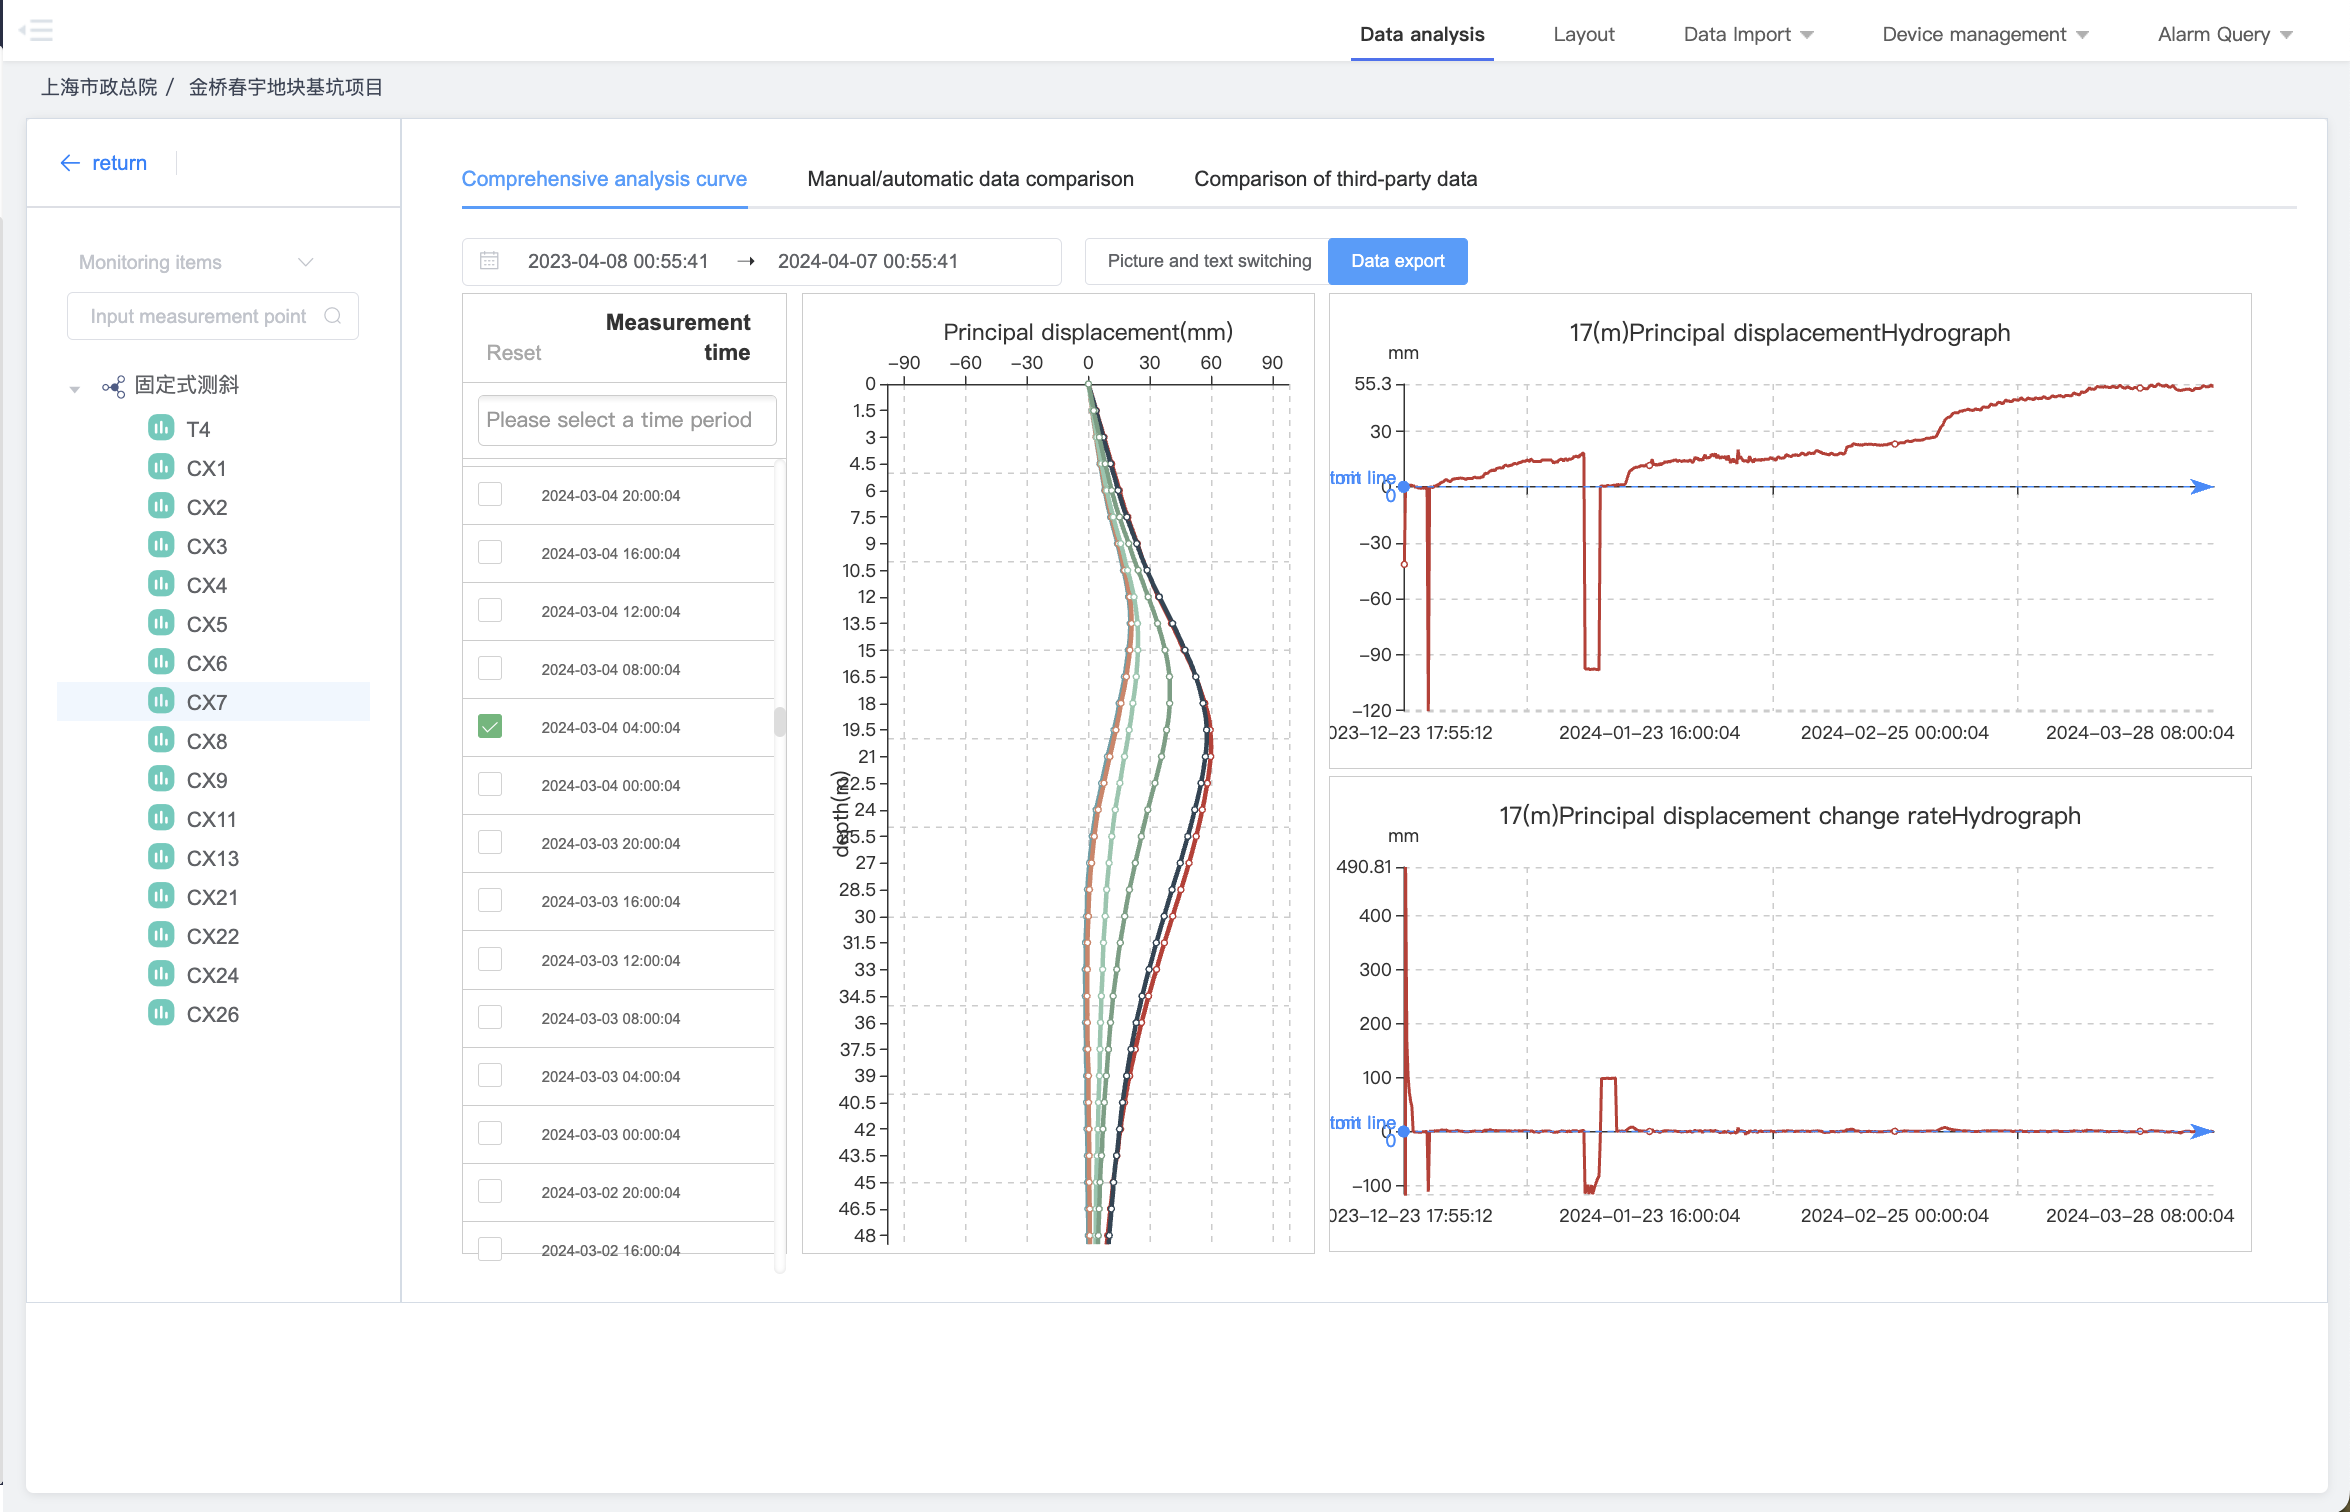The height and width of the screenshot is (1512, 2350).
Task: Click the chart icon for CX6
Action: 161,662
